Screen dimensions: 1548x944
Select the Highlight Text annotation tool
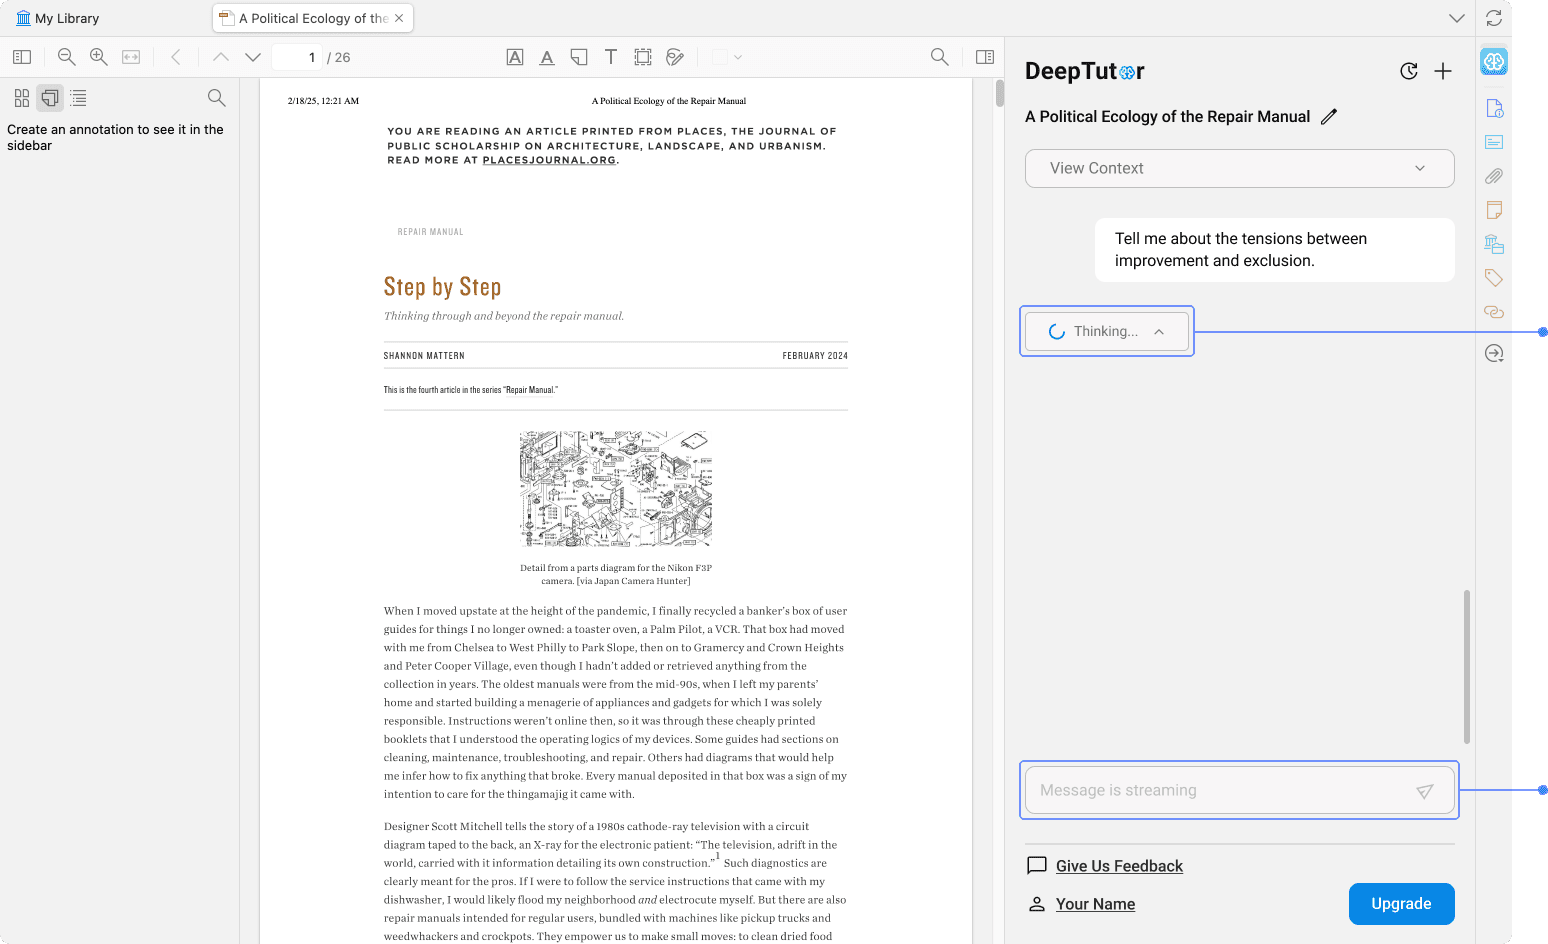click(x=515, y=57)
